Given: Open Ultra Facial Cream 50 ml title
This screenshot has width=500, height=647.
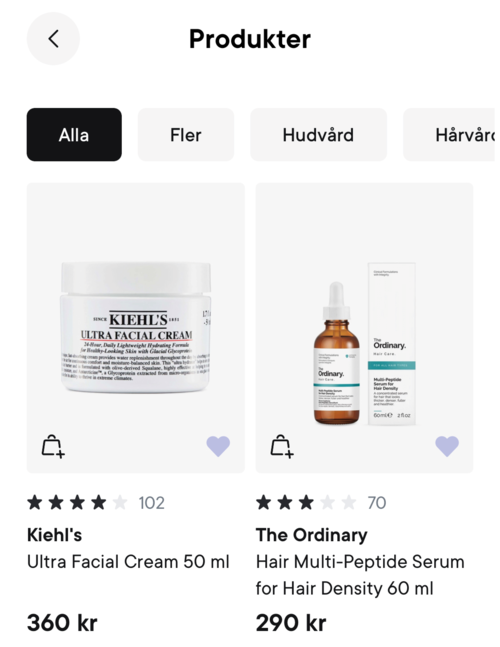Looking at the screenshot, I should [128, 562].
